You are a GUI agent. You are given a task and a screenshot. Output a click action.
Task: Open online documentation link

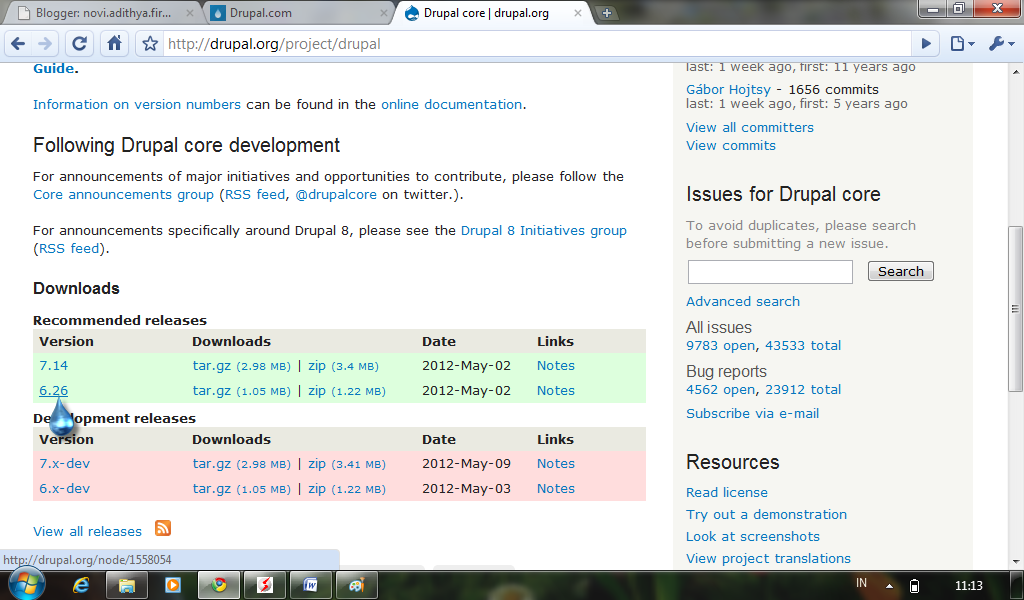tap(451, 104)
